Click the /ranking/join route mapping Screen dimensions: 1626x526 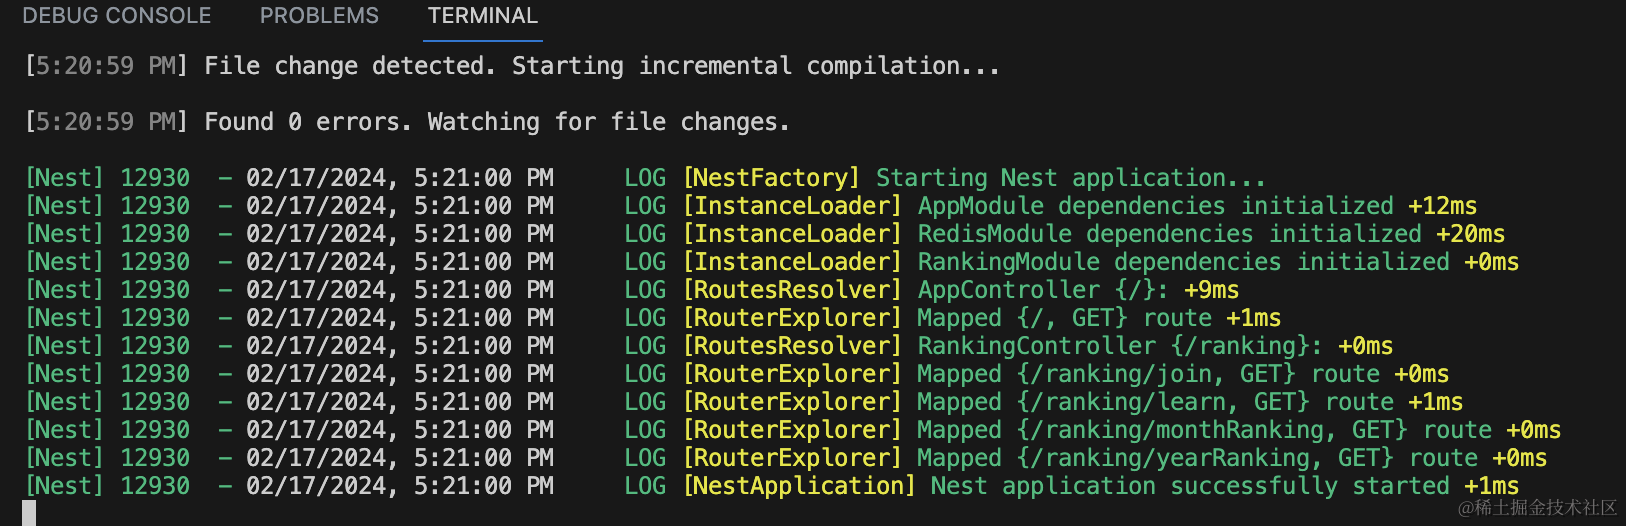[1155, 374]
